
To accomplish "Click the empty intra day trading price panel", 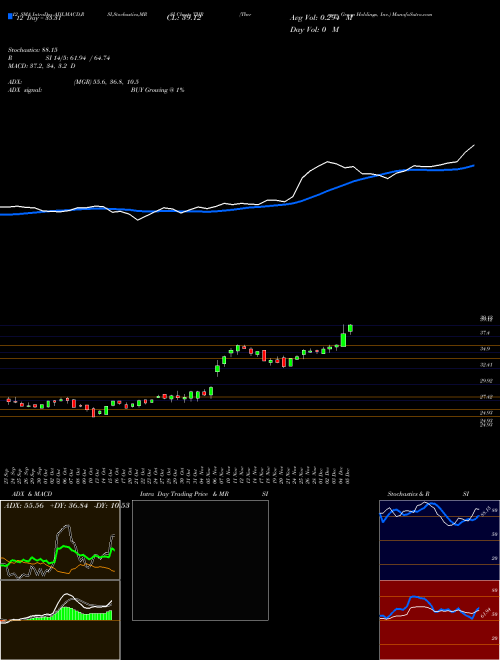I will (200, 560).
